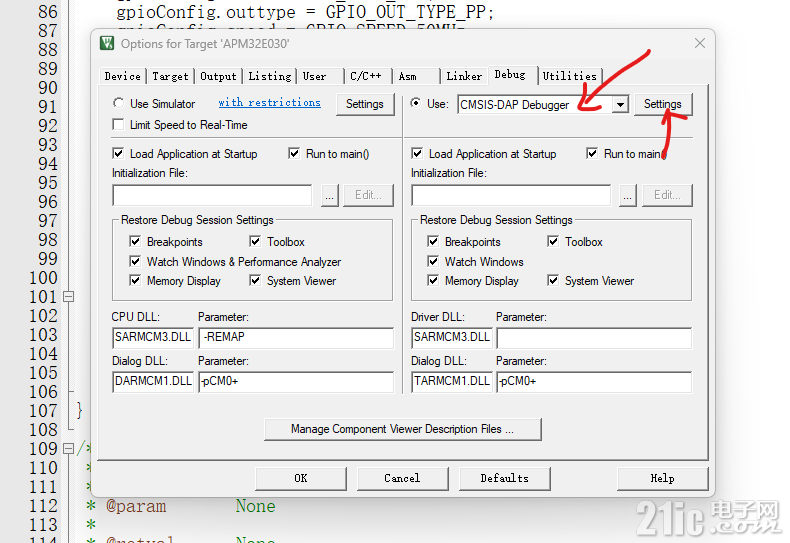The height and width of the screenshot is (543, 790).
Task: Click debugger Initialization File input field
Action: [x=511, y=195]
